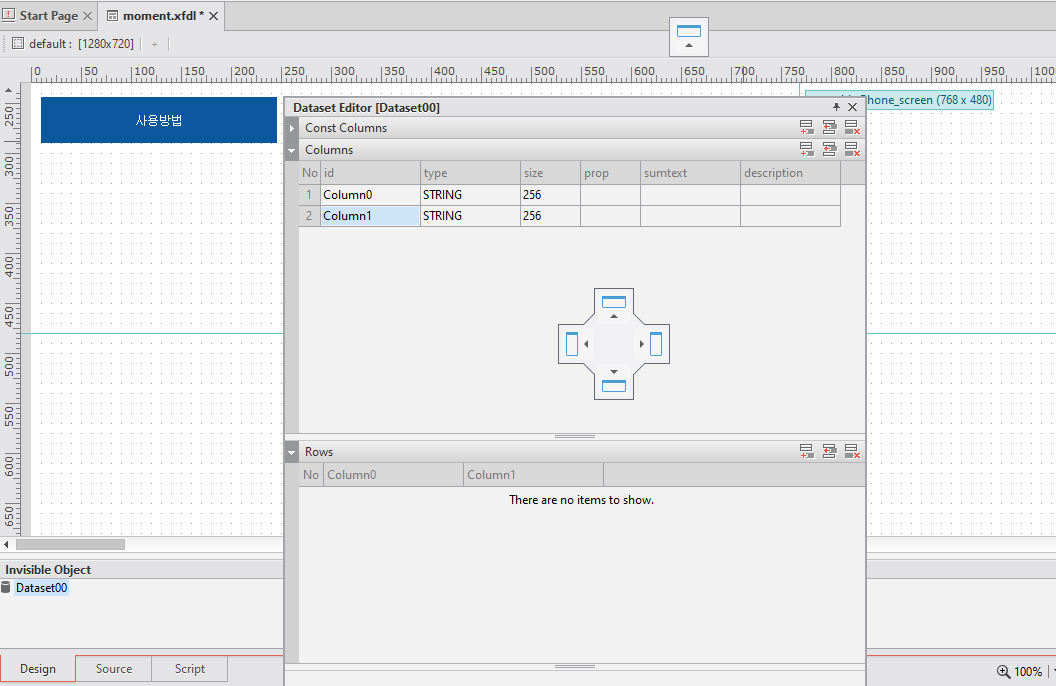The width and height of the screenshot is (1056, 686).
Task: Switch to the Start Page tab
Action: click(x=47, y=16)
